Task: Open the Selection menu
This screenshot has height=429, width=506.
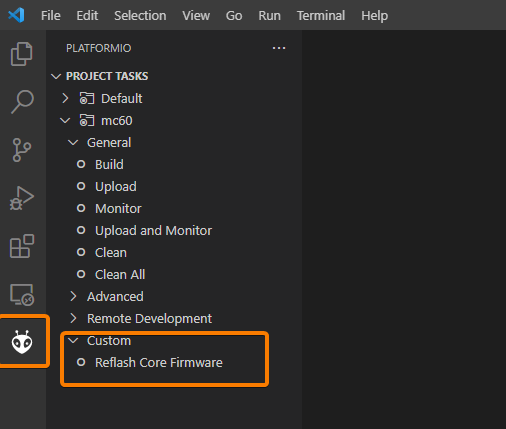Action: tap(140, 16)
